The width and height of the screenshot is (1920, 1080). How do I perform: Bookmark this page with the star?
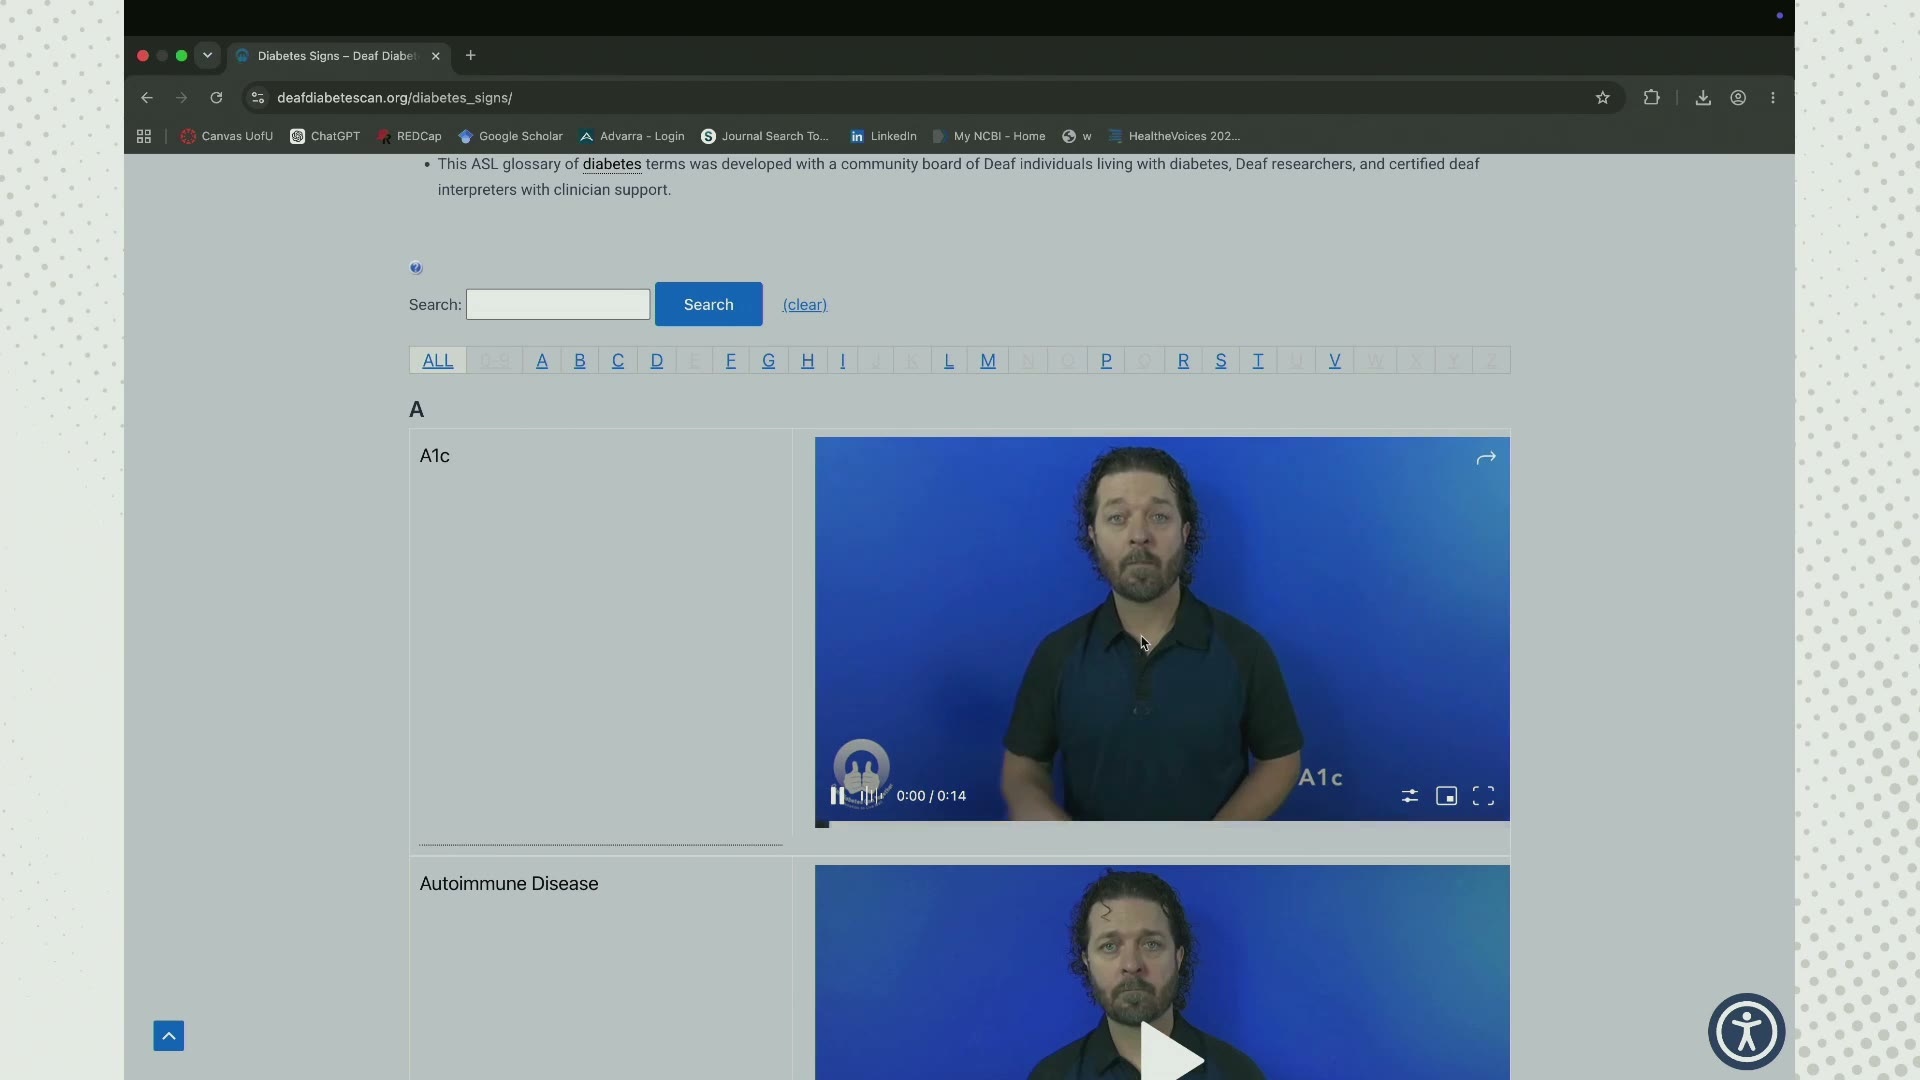(1603, 98)
